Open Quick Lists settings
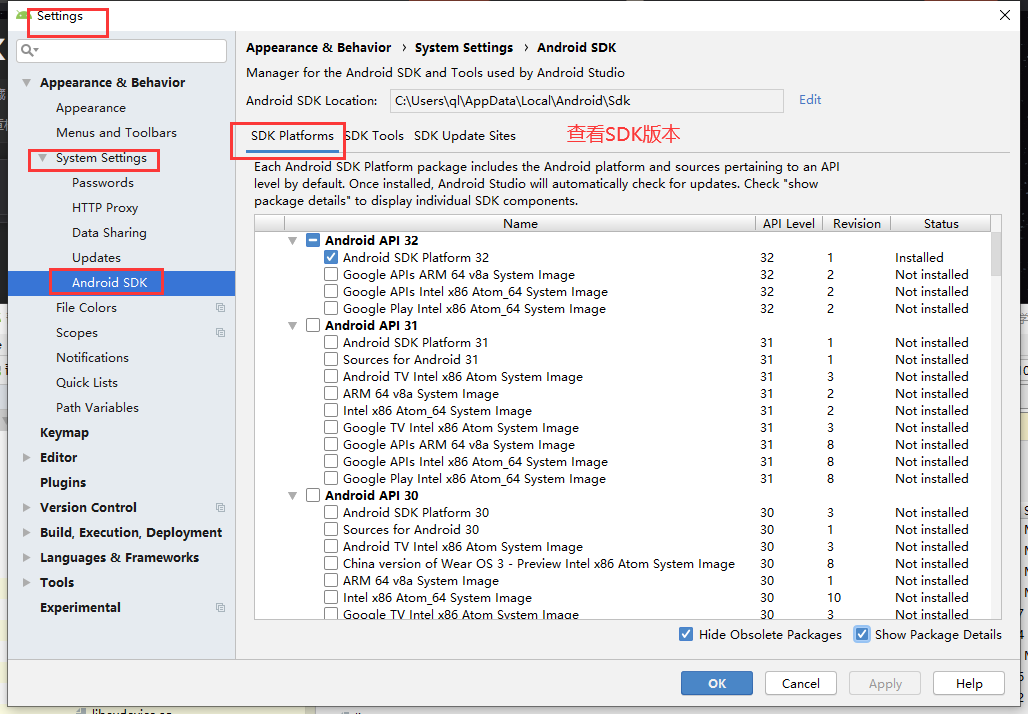 pyautogui.click(x=87, y=382)
